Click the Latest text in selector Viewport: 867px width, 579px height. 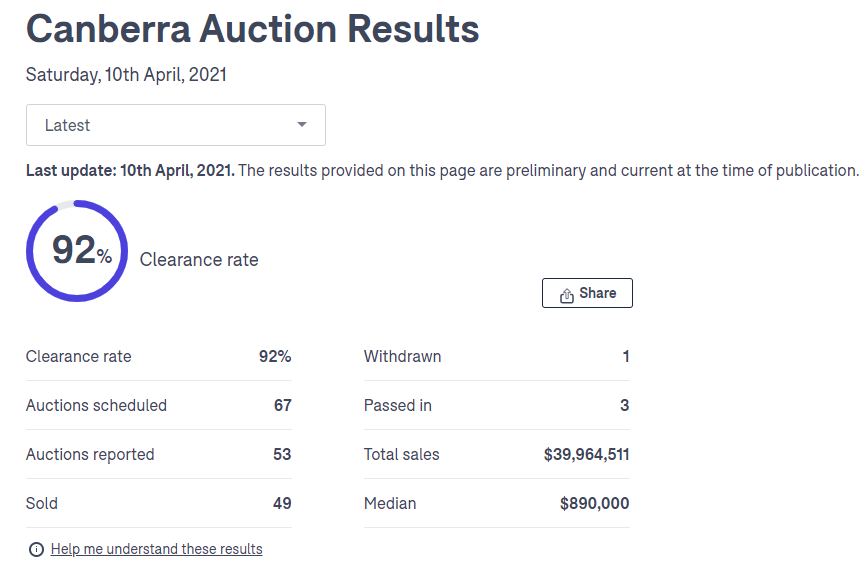(67, 126)
